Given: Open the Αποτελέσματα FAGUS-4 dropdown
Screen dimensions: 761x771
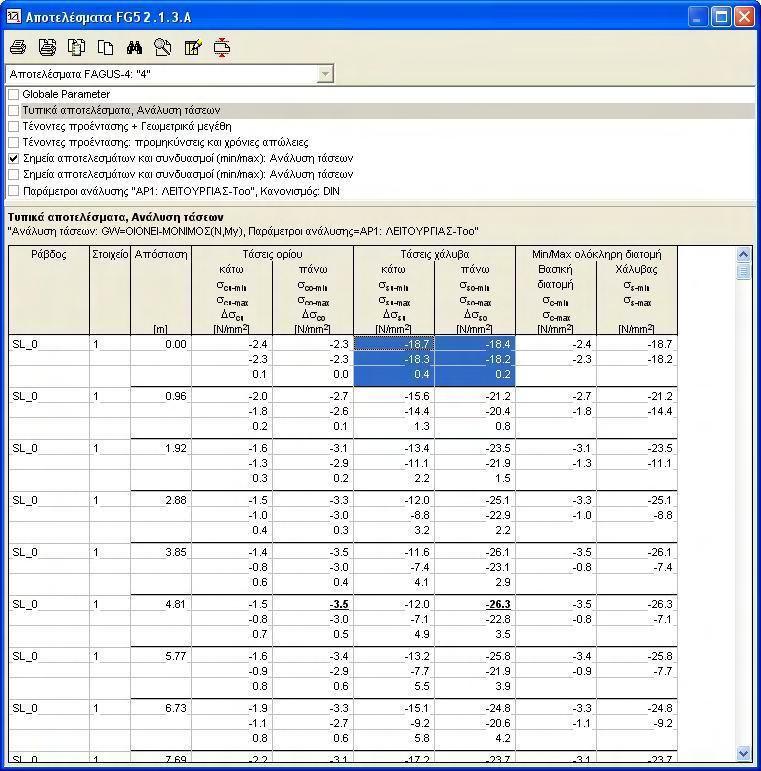Looking at the screenshot, I should (x=324, y=74).
